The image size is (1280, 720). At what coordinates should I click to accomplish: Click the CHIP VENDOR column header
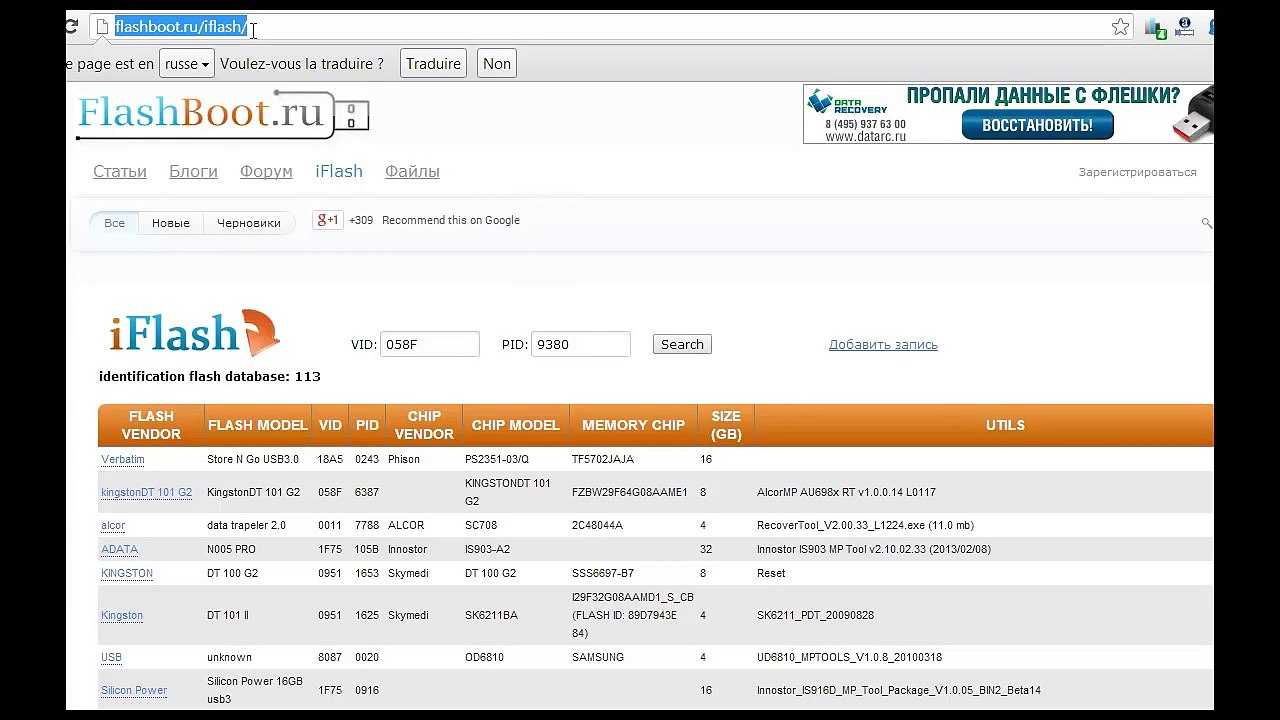point(424,425)
